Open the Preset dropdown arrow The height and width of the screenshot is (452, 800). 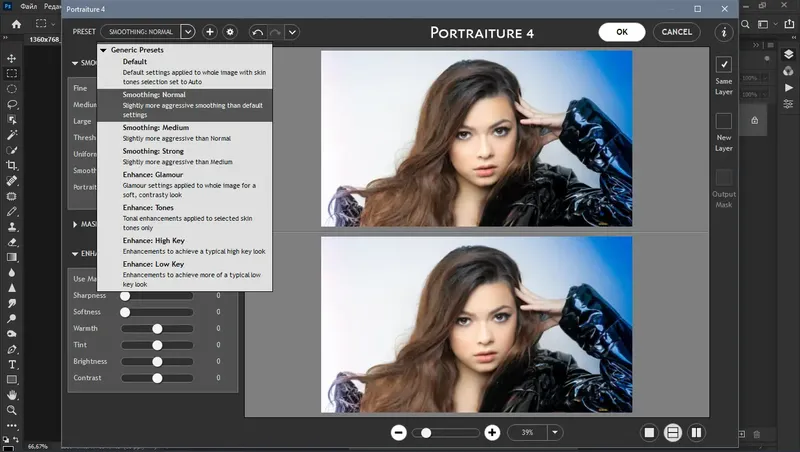188,32
